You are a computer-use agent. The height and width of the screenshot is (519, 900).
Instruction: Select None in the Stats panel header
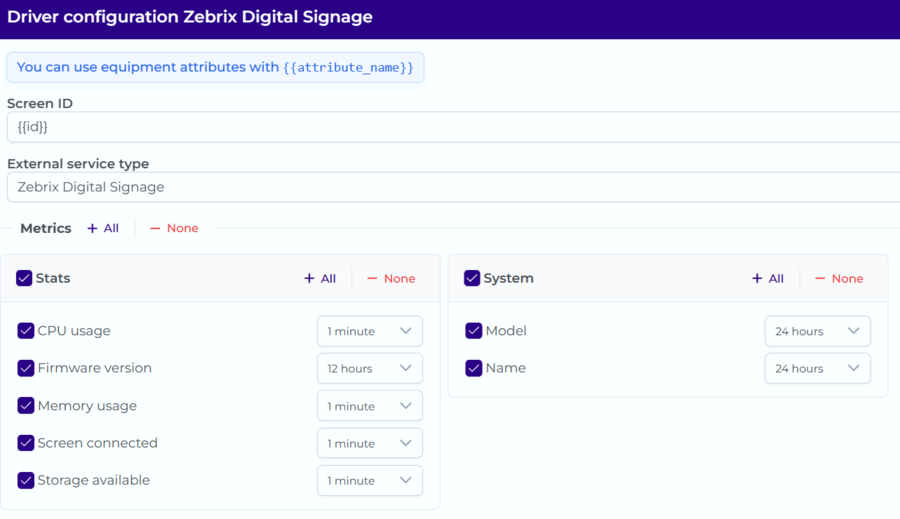click(391, 278)
